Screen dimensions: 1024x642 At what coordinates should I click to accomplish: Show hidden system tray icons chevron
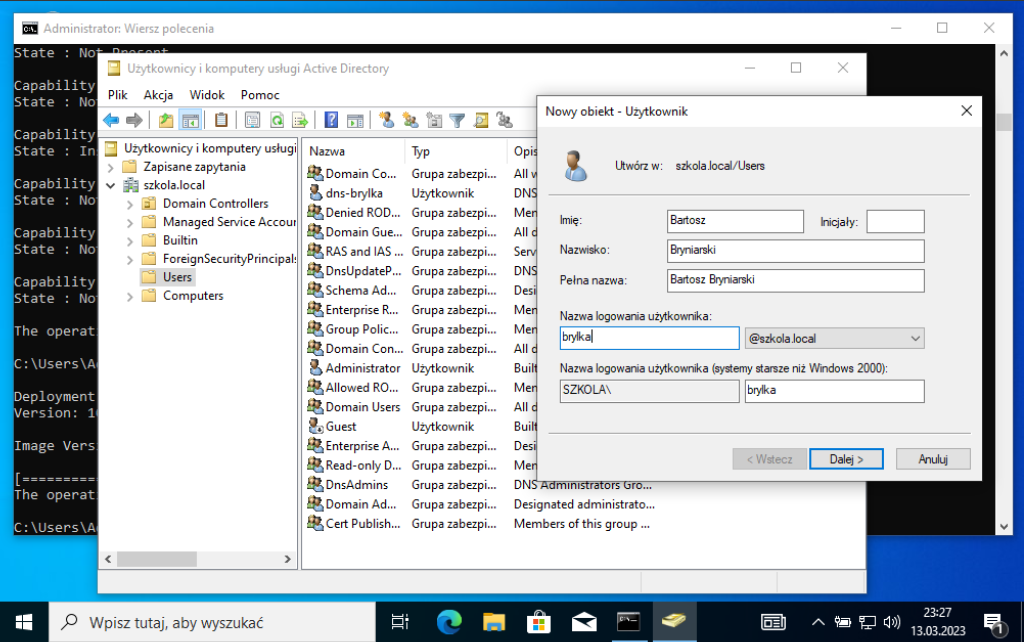coord(818,622)
